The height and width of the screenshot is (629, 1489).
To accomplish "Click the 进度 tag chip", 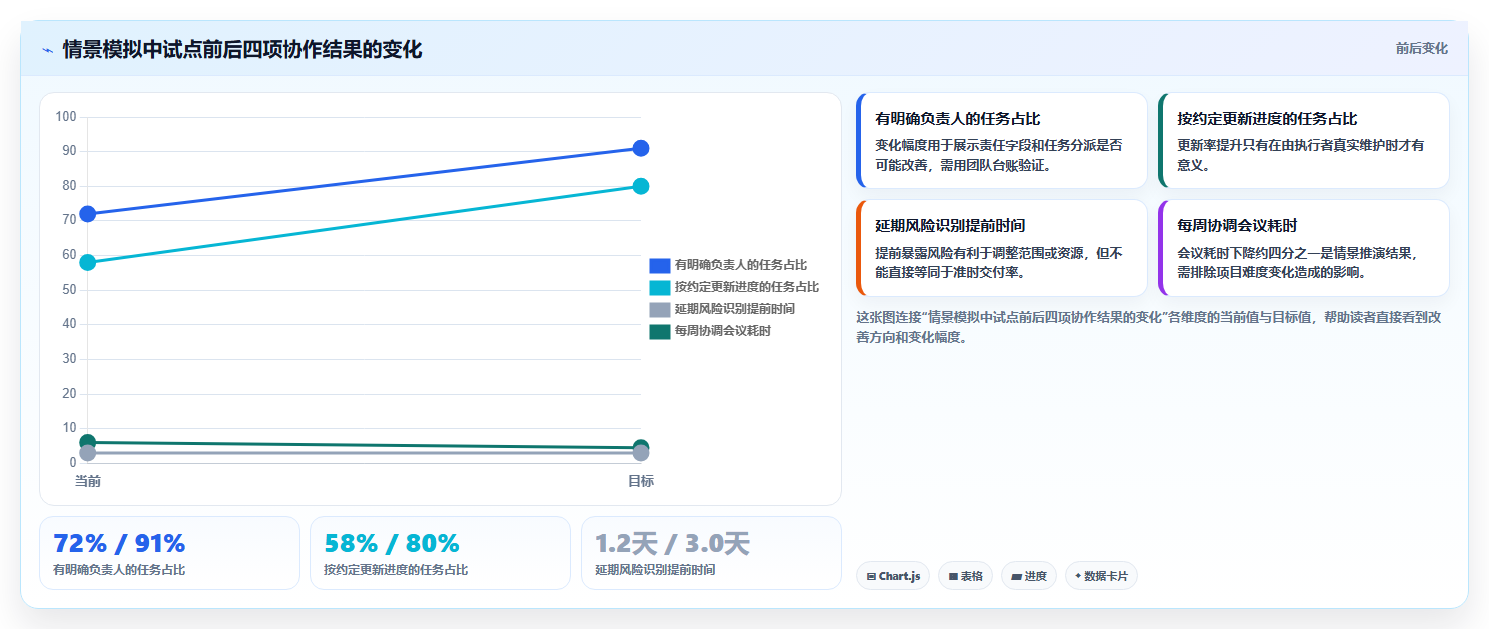I will [1029, 576].
